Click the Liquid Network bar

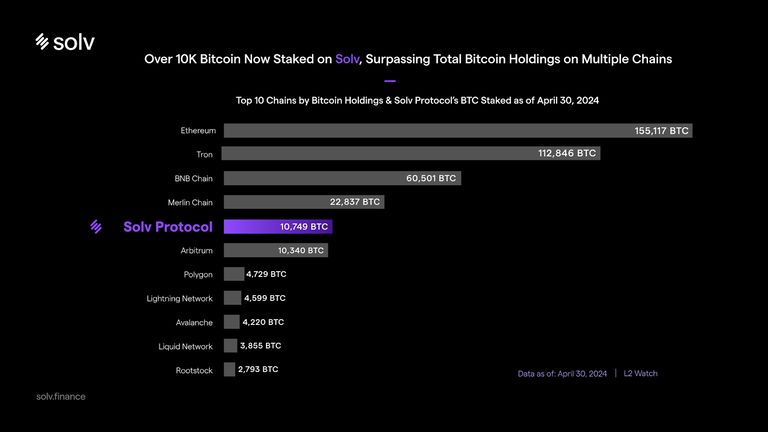pos(231,346)
